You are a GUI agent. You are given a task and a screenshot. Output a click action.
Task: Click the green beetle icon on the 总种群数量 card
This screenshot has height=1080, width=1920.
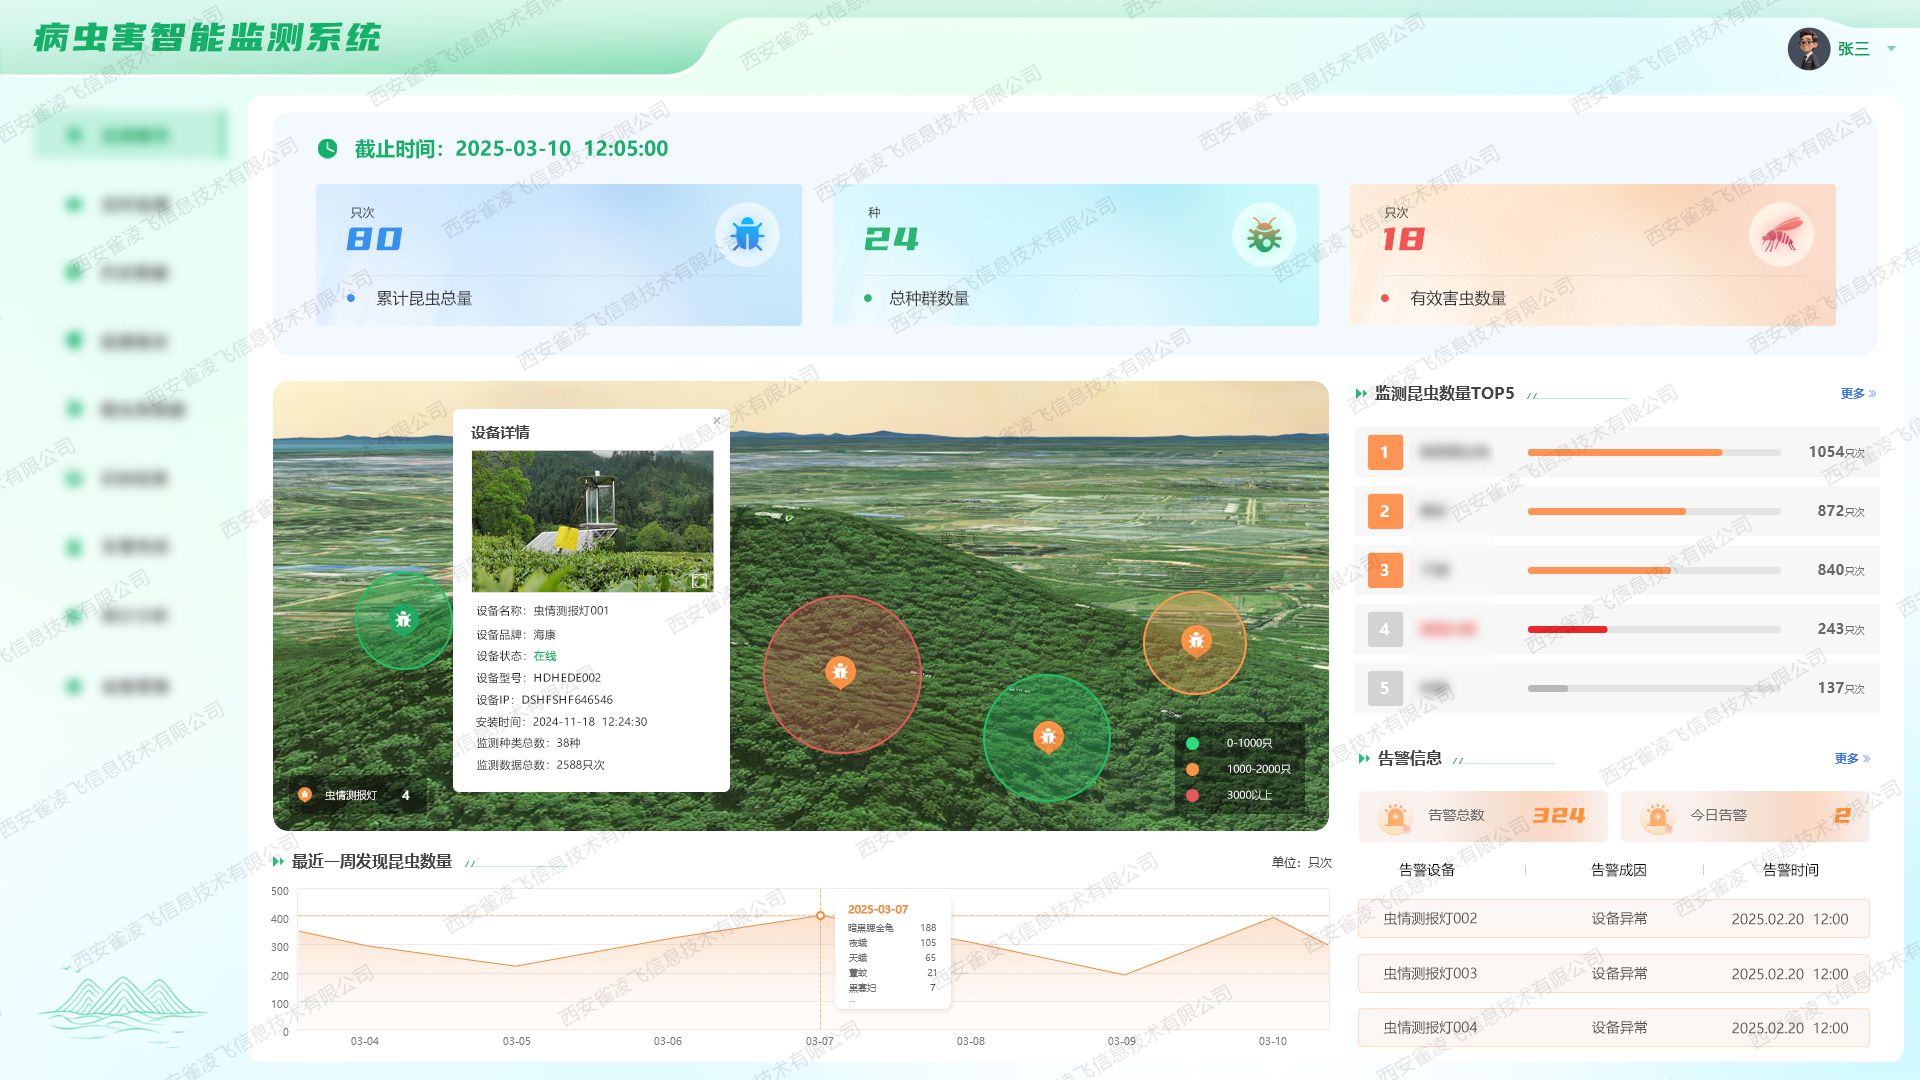1264,235
